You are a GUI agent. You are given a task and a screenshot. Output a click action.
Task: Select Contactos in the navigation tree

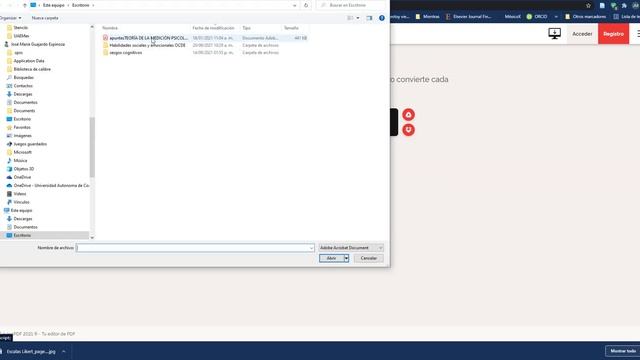[23, 86]
